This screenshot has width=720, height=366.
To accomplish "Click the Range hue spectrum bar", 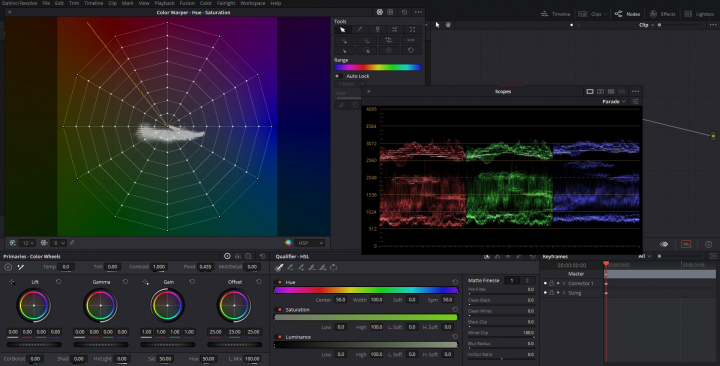I will tap(377, 68).
